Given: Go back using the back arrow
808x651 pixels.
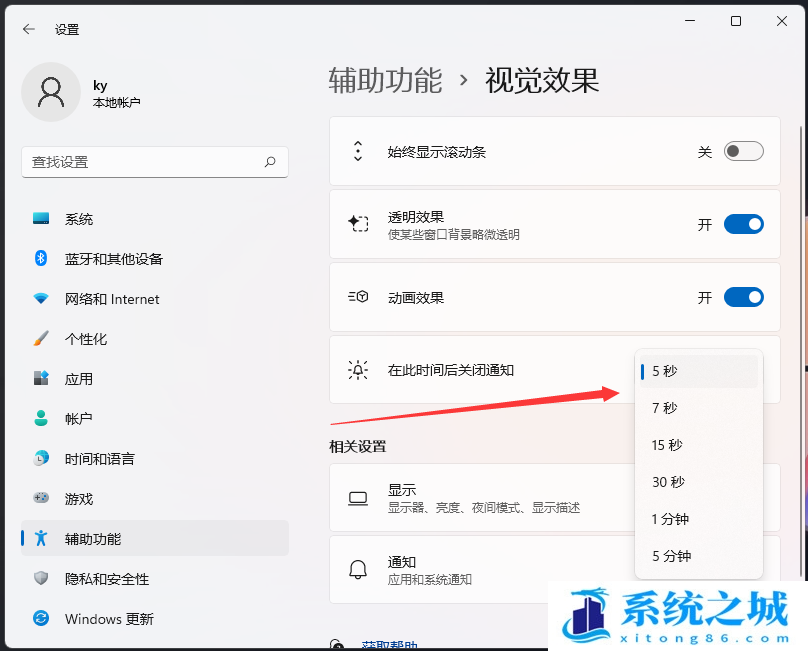Looking at the screenshot, I should coord(29,29).
